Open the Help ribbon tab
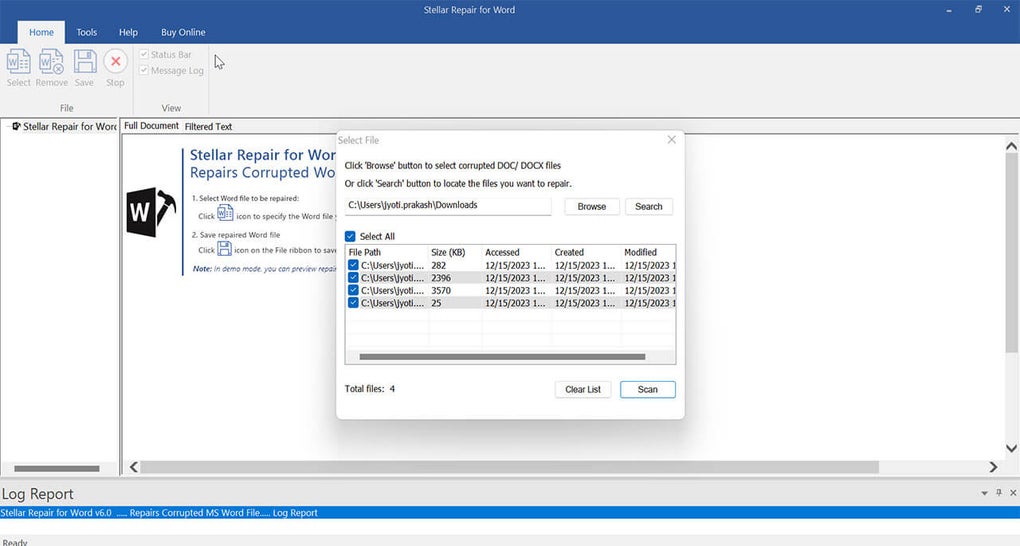This screenshot has width=1020, height=546. (128, 32)
